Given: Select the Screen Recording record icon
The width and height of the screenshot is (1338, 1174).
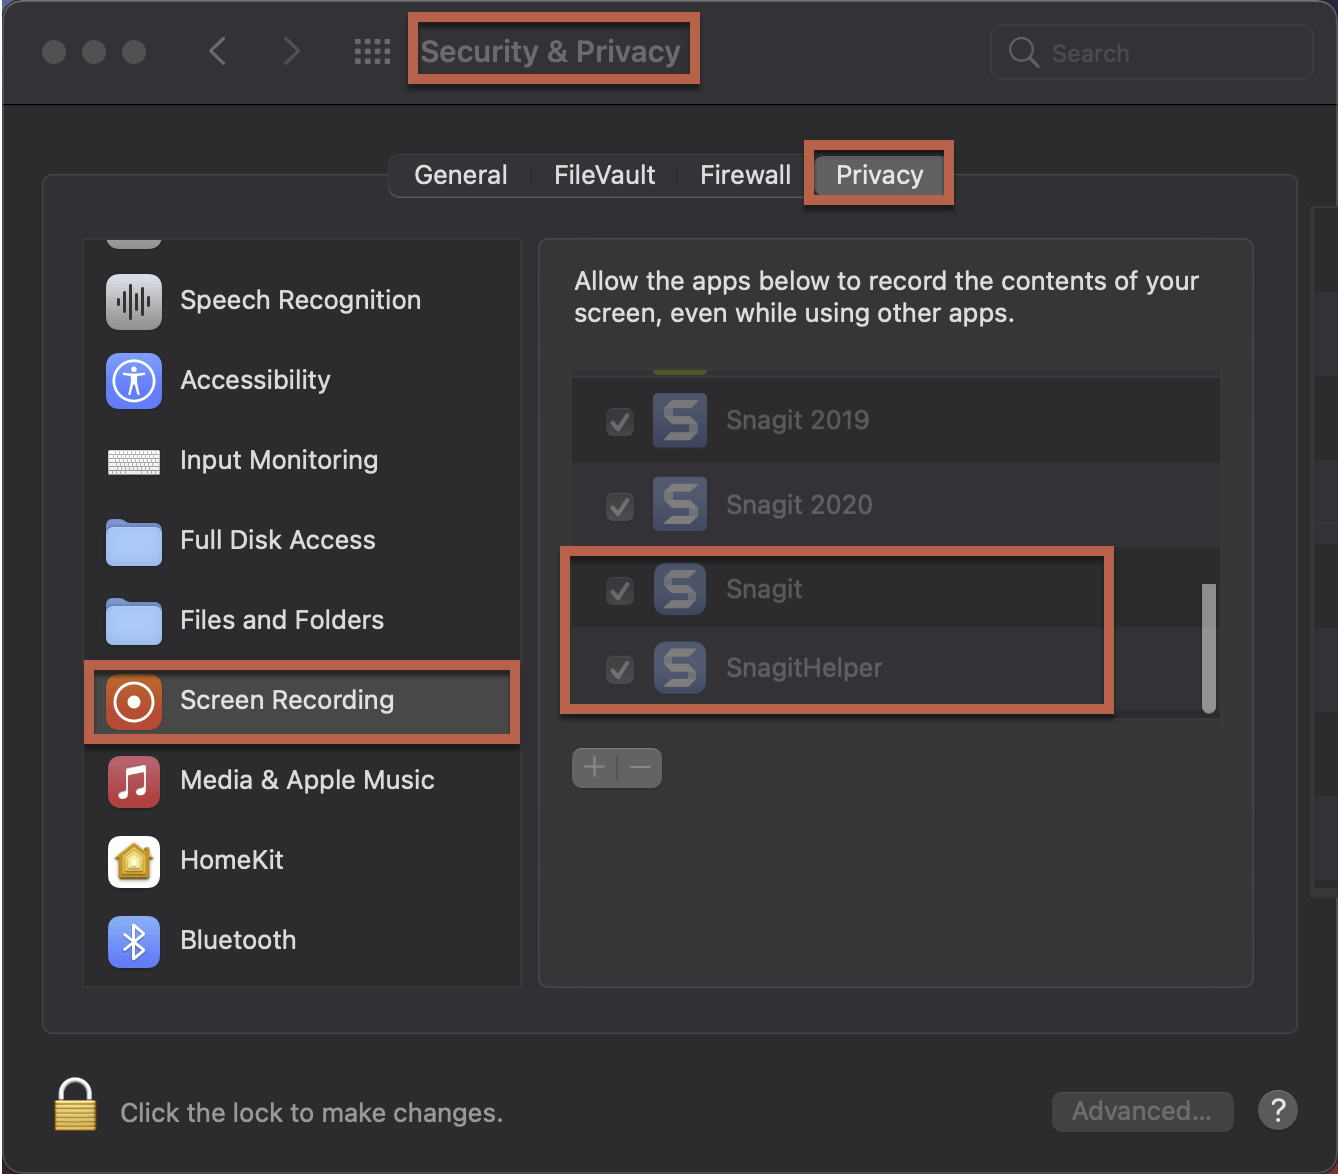Looking at the screenshot, I should click(133, 701).
